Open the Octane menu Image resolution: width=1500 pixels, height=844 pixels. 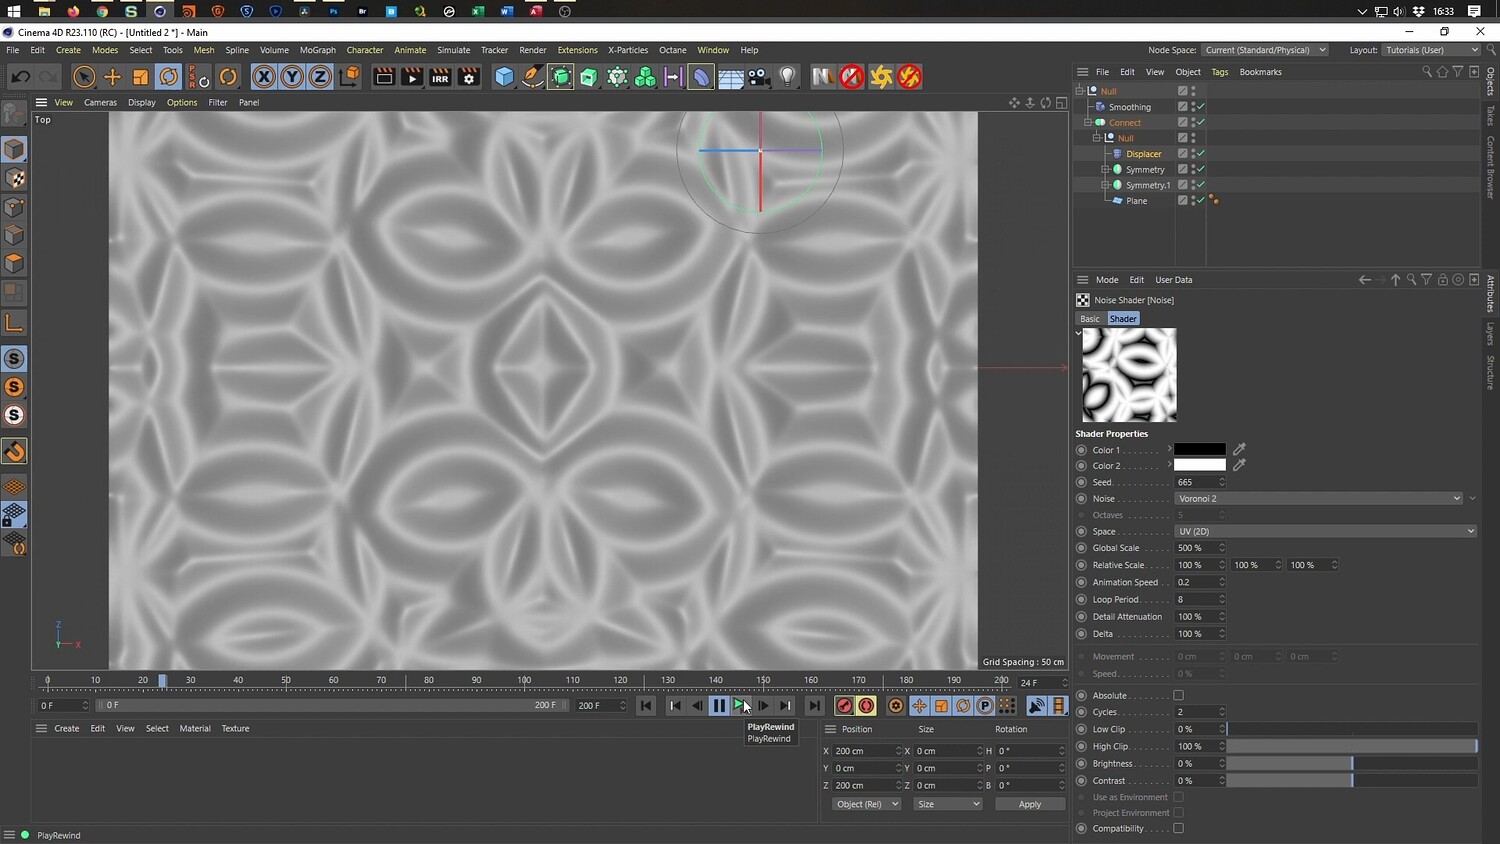click(x=673, y=50)
